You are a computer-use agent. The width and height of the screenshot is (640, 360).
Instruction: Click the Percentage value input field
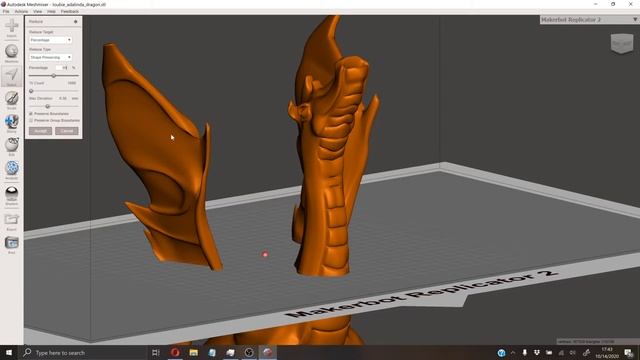point(62,68)
